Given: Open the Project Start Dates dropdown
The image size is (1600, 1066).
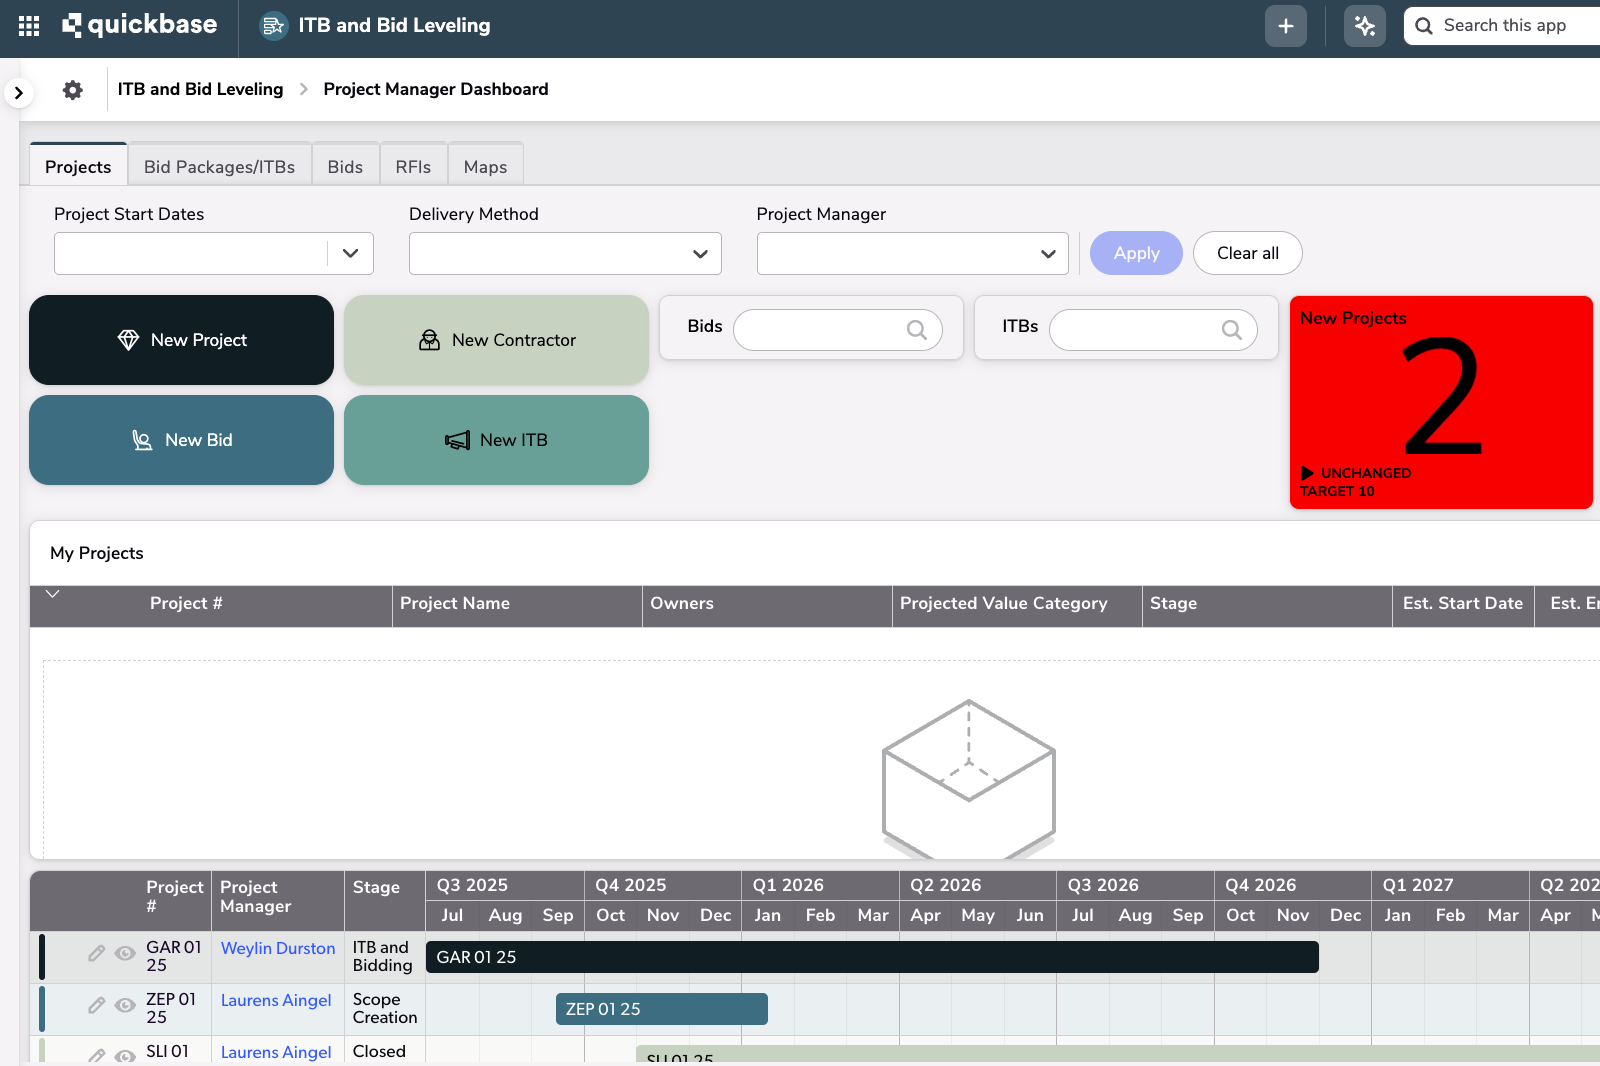Looking at the screenshot, I should tap(349, 253).
